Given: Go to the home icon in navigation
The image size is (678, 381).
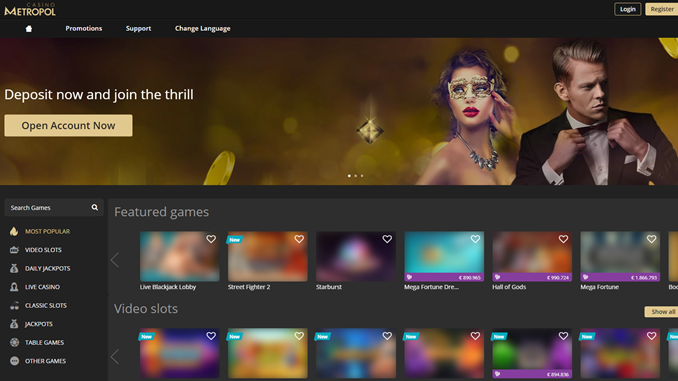Looking at the screenshot, I should [29, 29].
